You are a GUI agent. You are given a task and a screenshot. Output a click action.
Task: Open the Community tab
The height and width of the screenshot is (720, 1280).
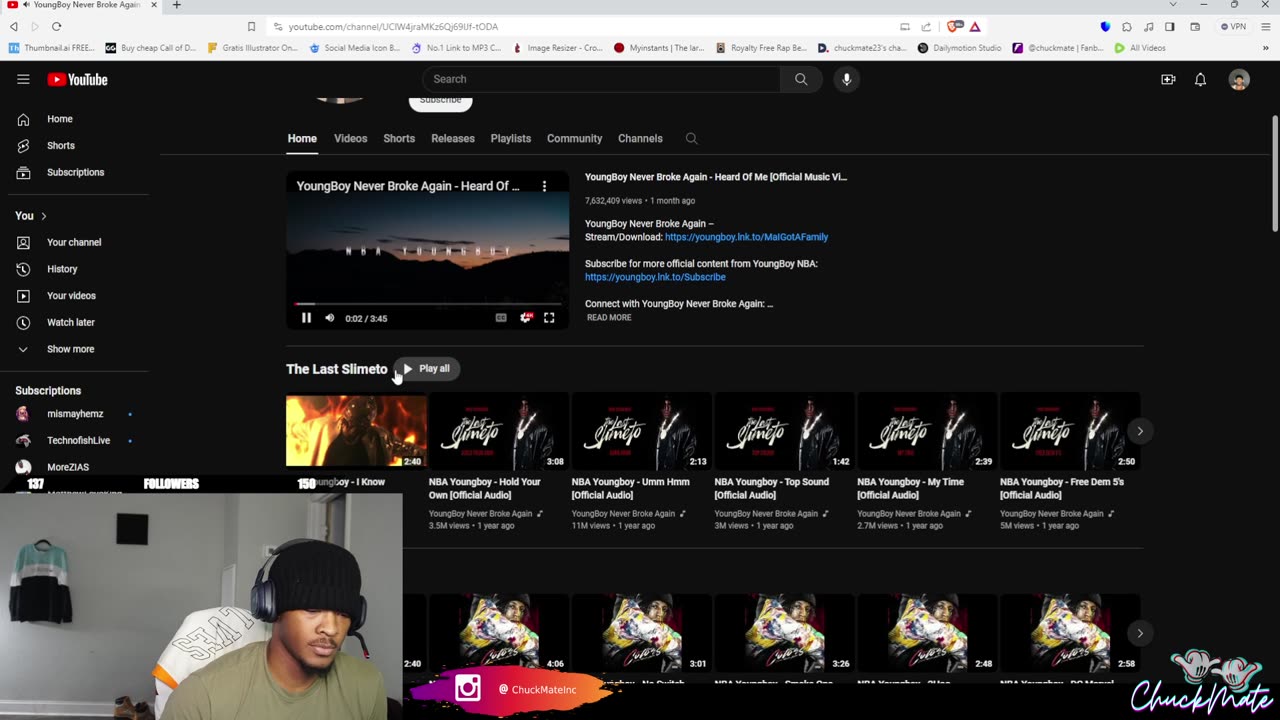pos(574,138)
